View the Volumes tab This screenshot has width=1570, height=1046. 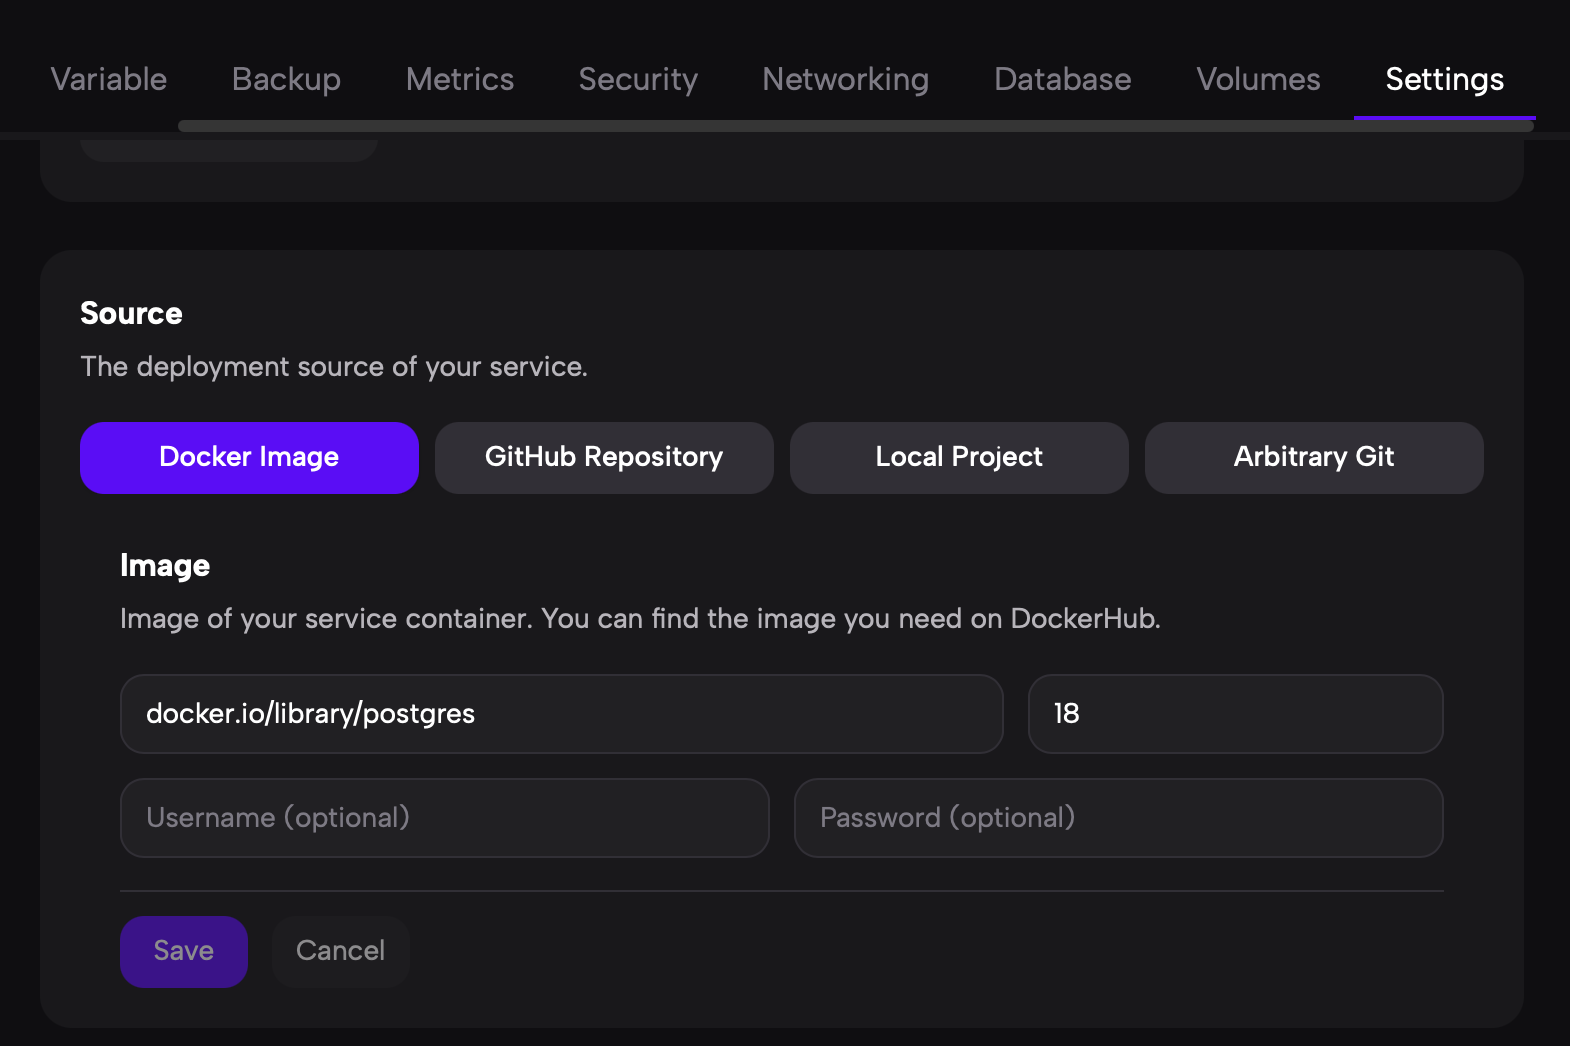pos(1258,79)
